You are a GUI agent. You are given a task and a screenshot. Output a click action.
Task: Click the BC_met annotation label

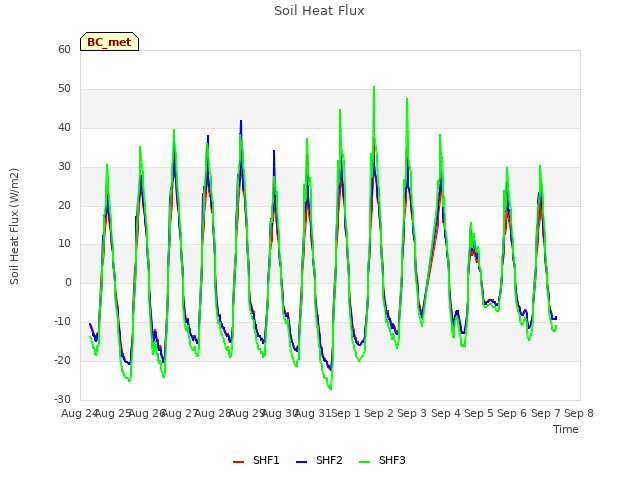[109, 42]
